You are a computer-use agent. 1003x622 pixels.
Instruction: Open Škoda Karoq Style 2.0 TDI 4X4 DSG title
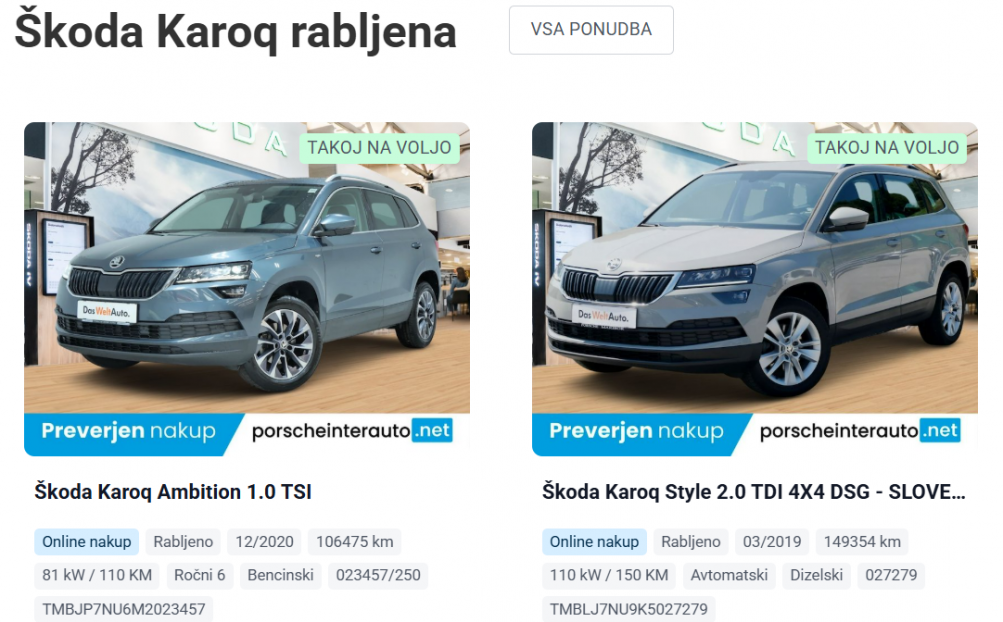(x=754, y=492)
